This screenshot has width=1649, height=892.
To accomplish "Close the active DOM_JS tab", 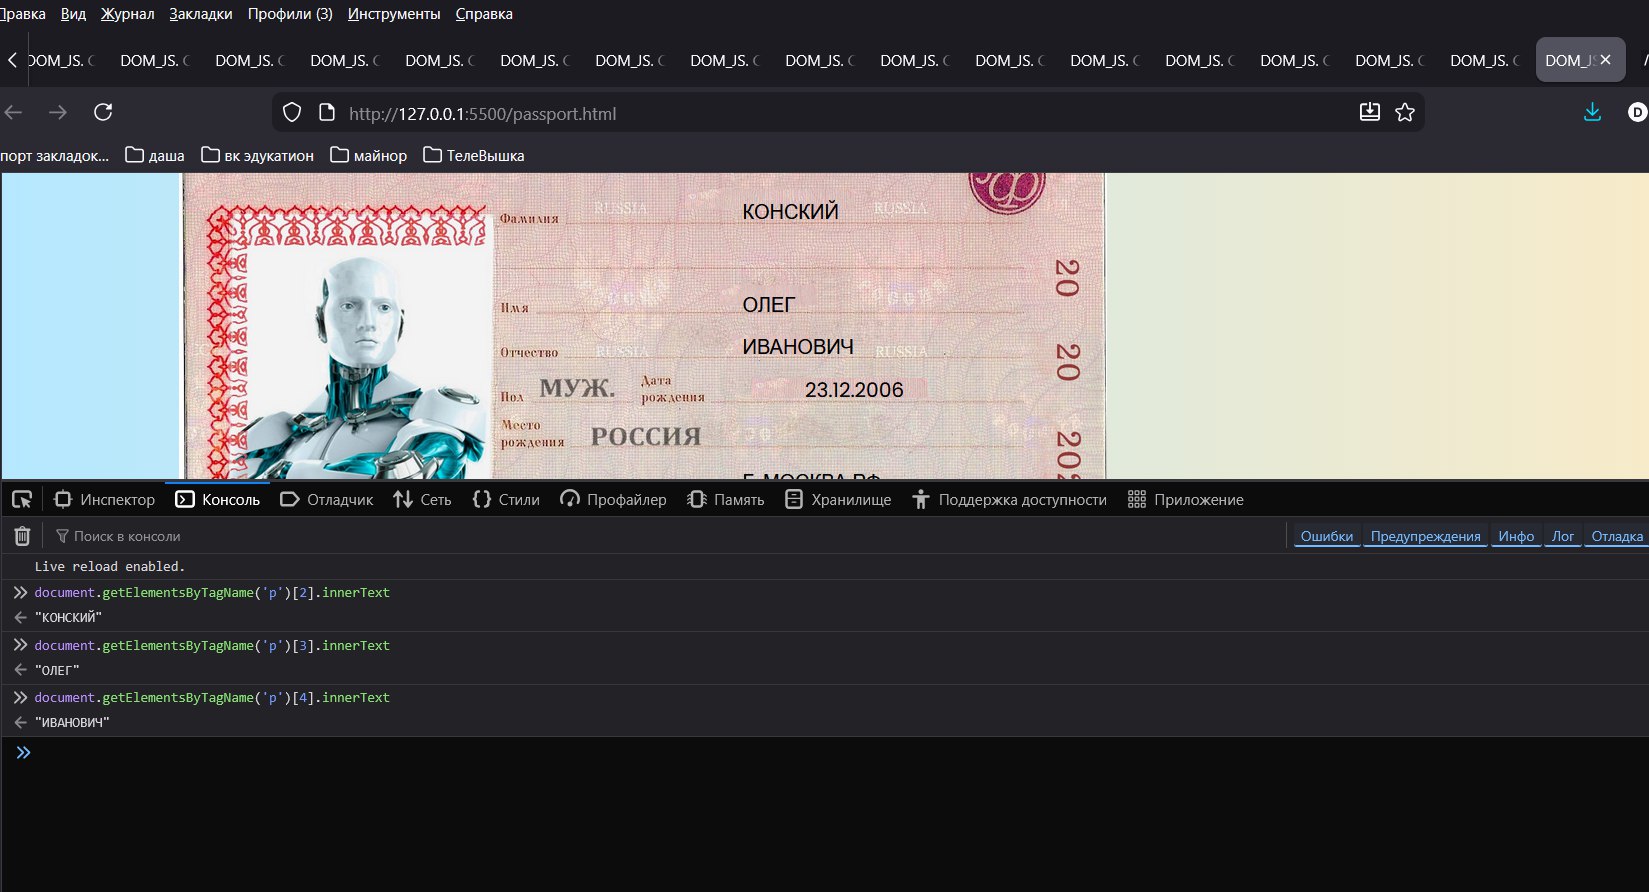I will point(1605,60).
